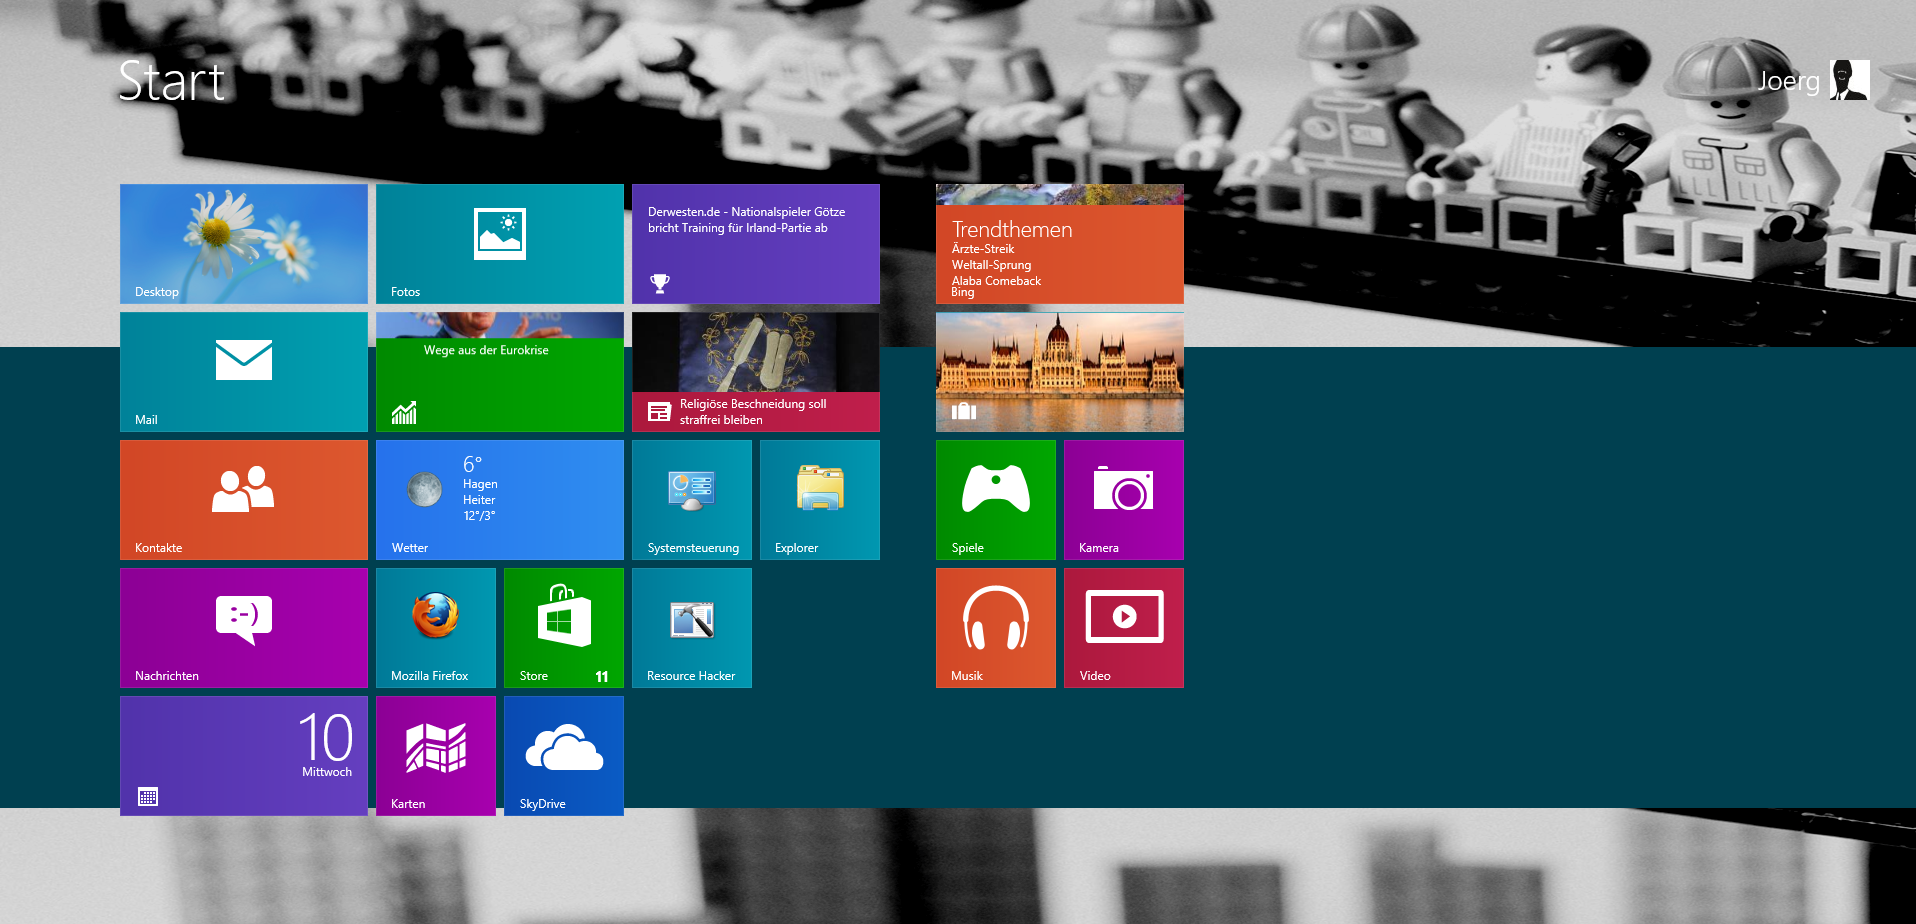The width and height of the screenshot is (1916, 924).
Task: Open the Fotos tile
Action: [x=500, y=244]
